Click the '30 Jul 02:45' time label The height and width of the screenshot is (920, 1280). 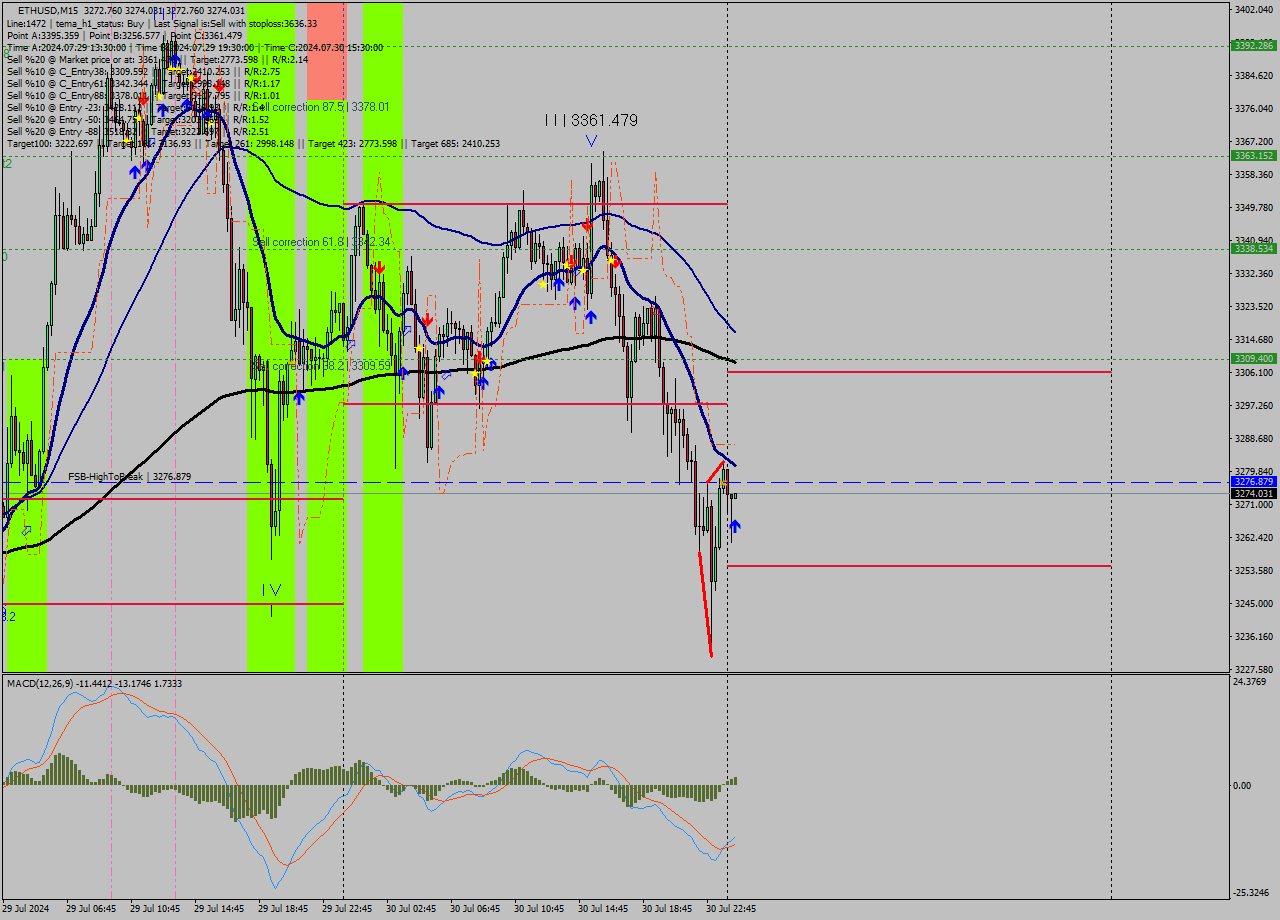coord(411,909)
